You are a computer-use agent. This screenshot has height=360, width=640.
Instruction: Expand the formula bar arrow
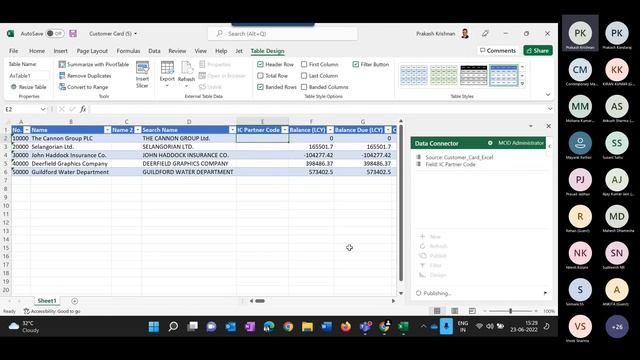click(x=550, y=109)
